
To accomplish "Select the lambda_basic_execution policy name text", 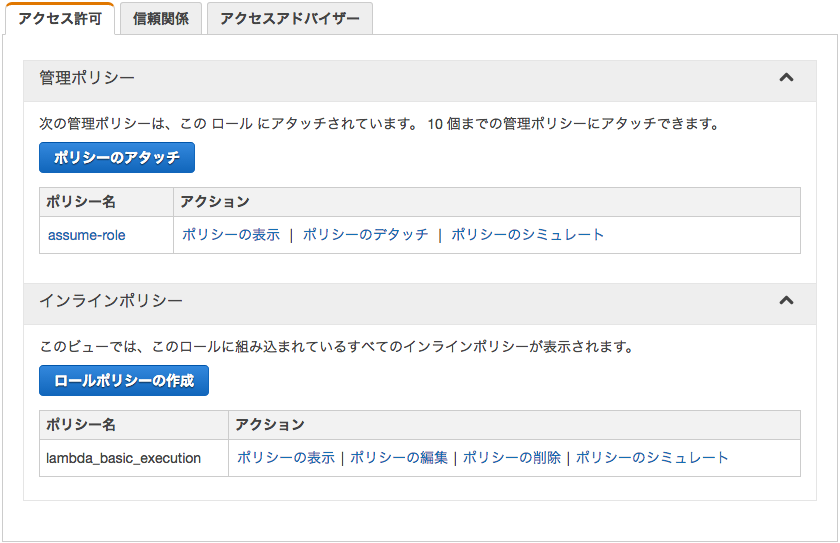I will coord(123,458).
